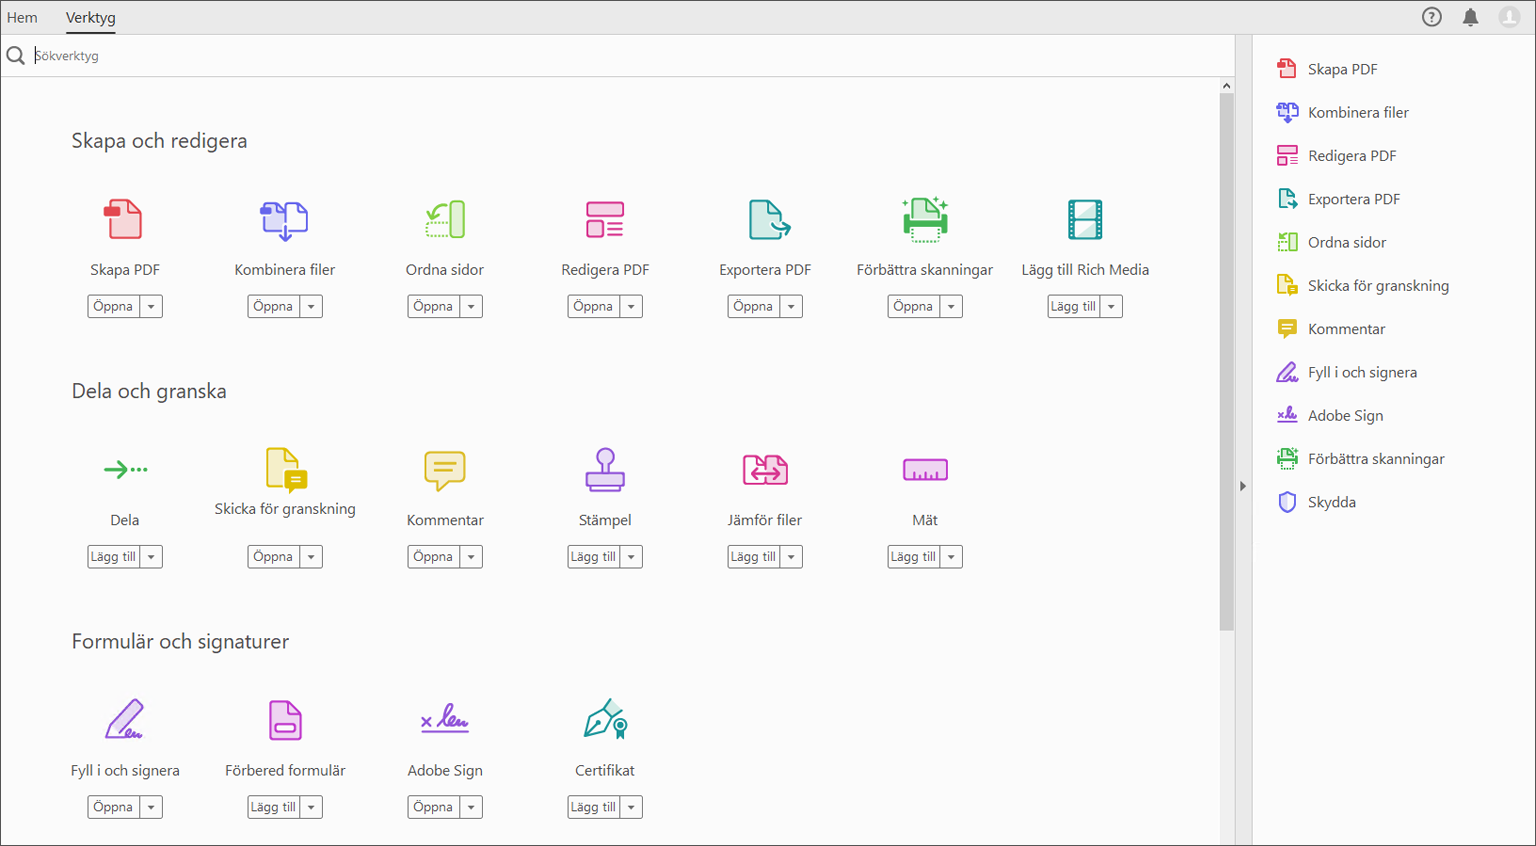Select Kommentar in the right sidebar

[x=1331, y=329]
